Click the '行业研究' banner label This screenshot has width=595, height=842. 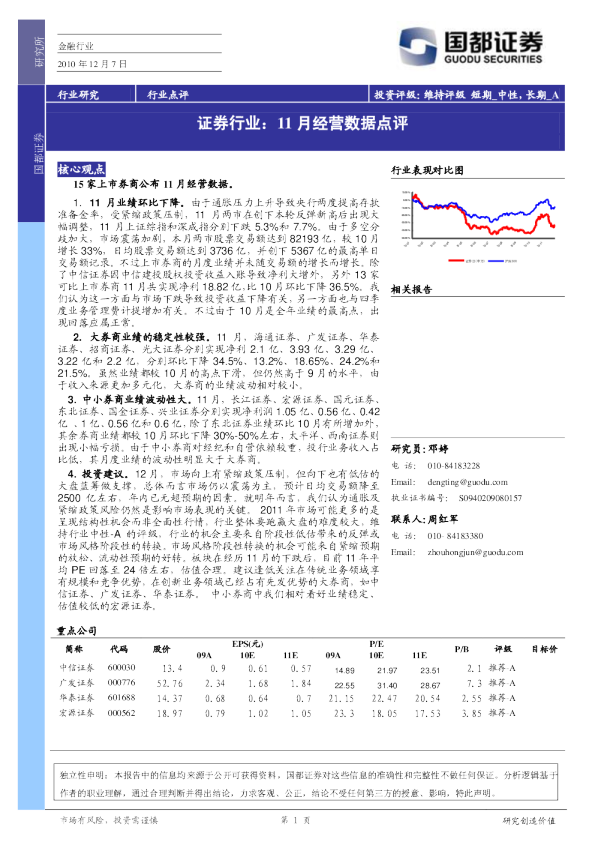(78, 95)
